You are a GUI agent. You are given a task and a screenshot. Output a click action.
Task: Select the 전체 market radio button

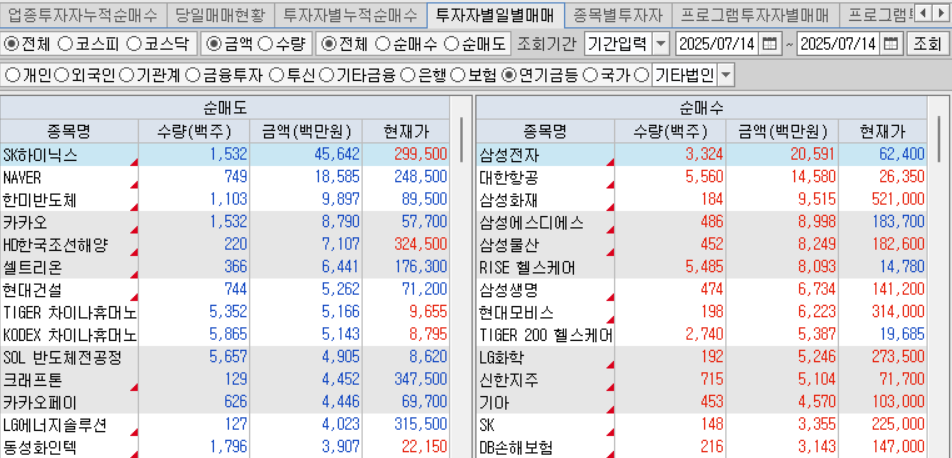(x=12, y=44)
